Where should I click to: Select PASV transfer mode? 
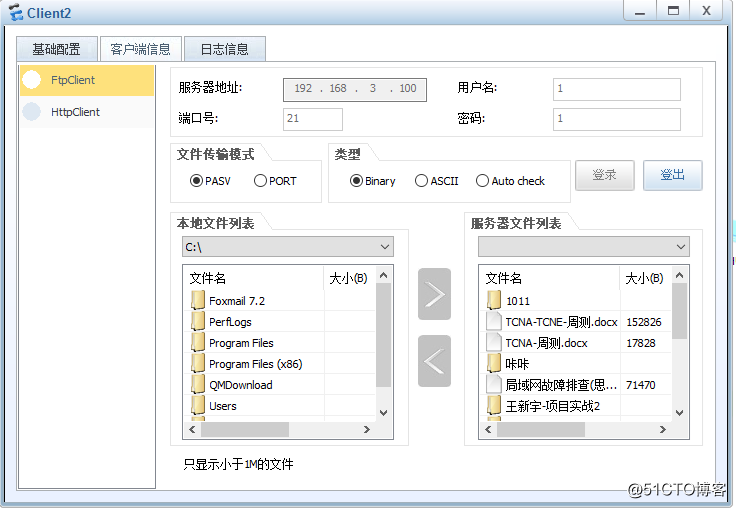coord(210,181)
